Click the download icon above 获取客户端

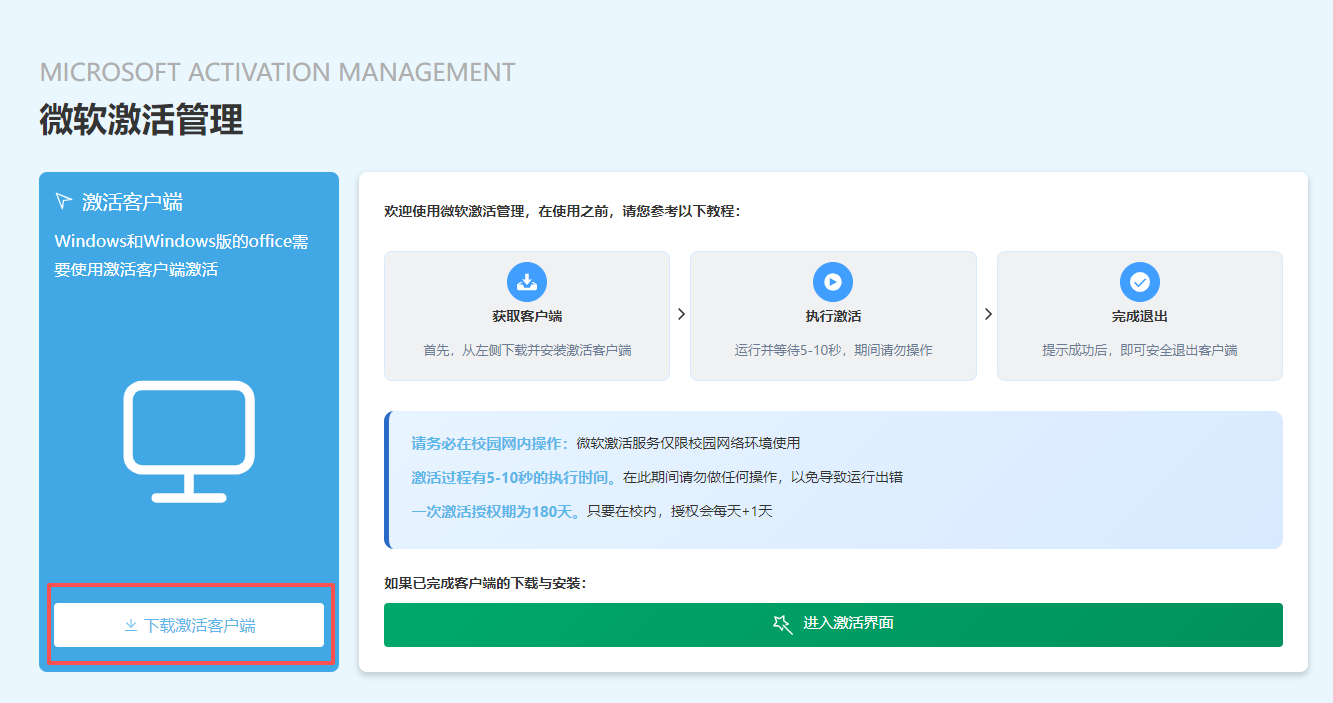coord(527,282)
